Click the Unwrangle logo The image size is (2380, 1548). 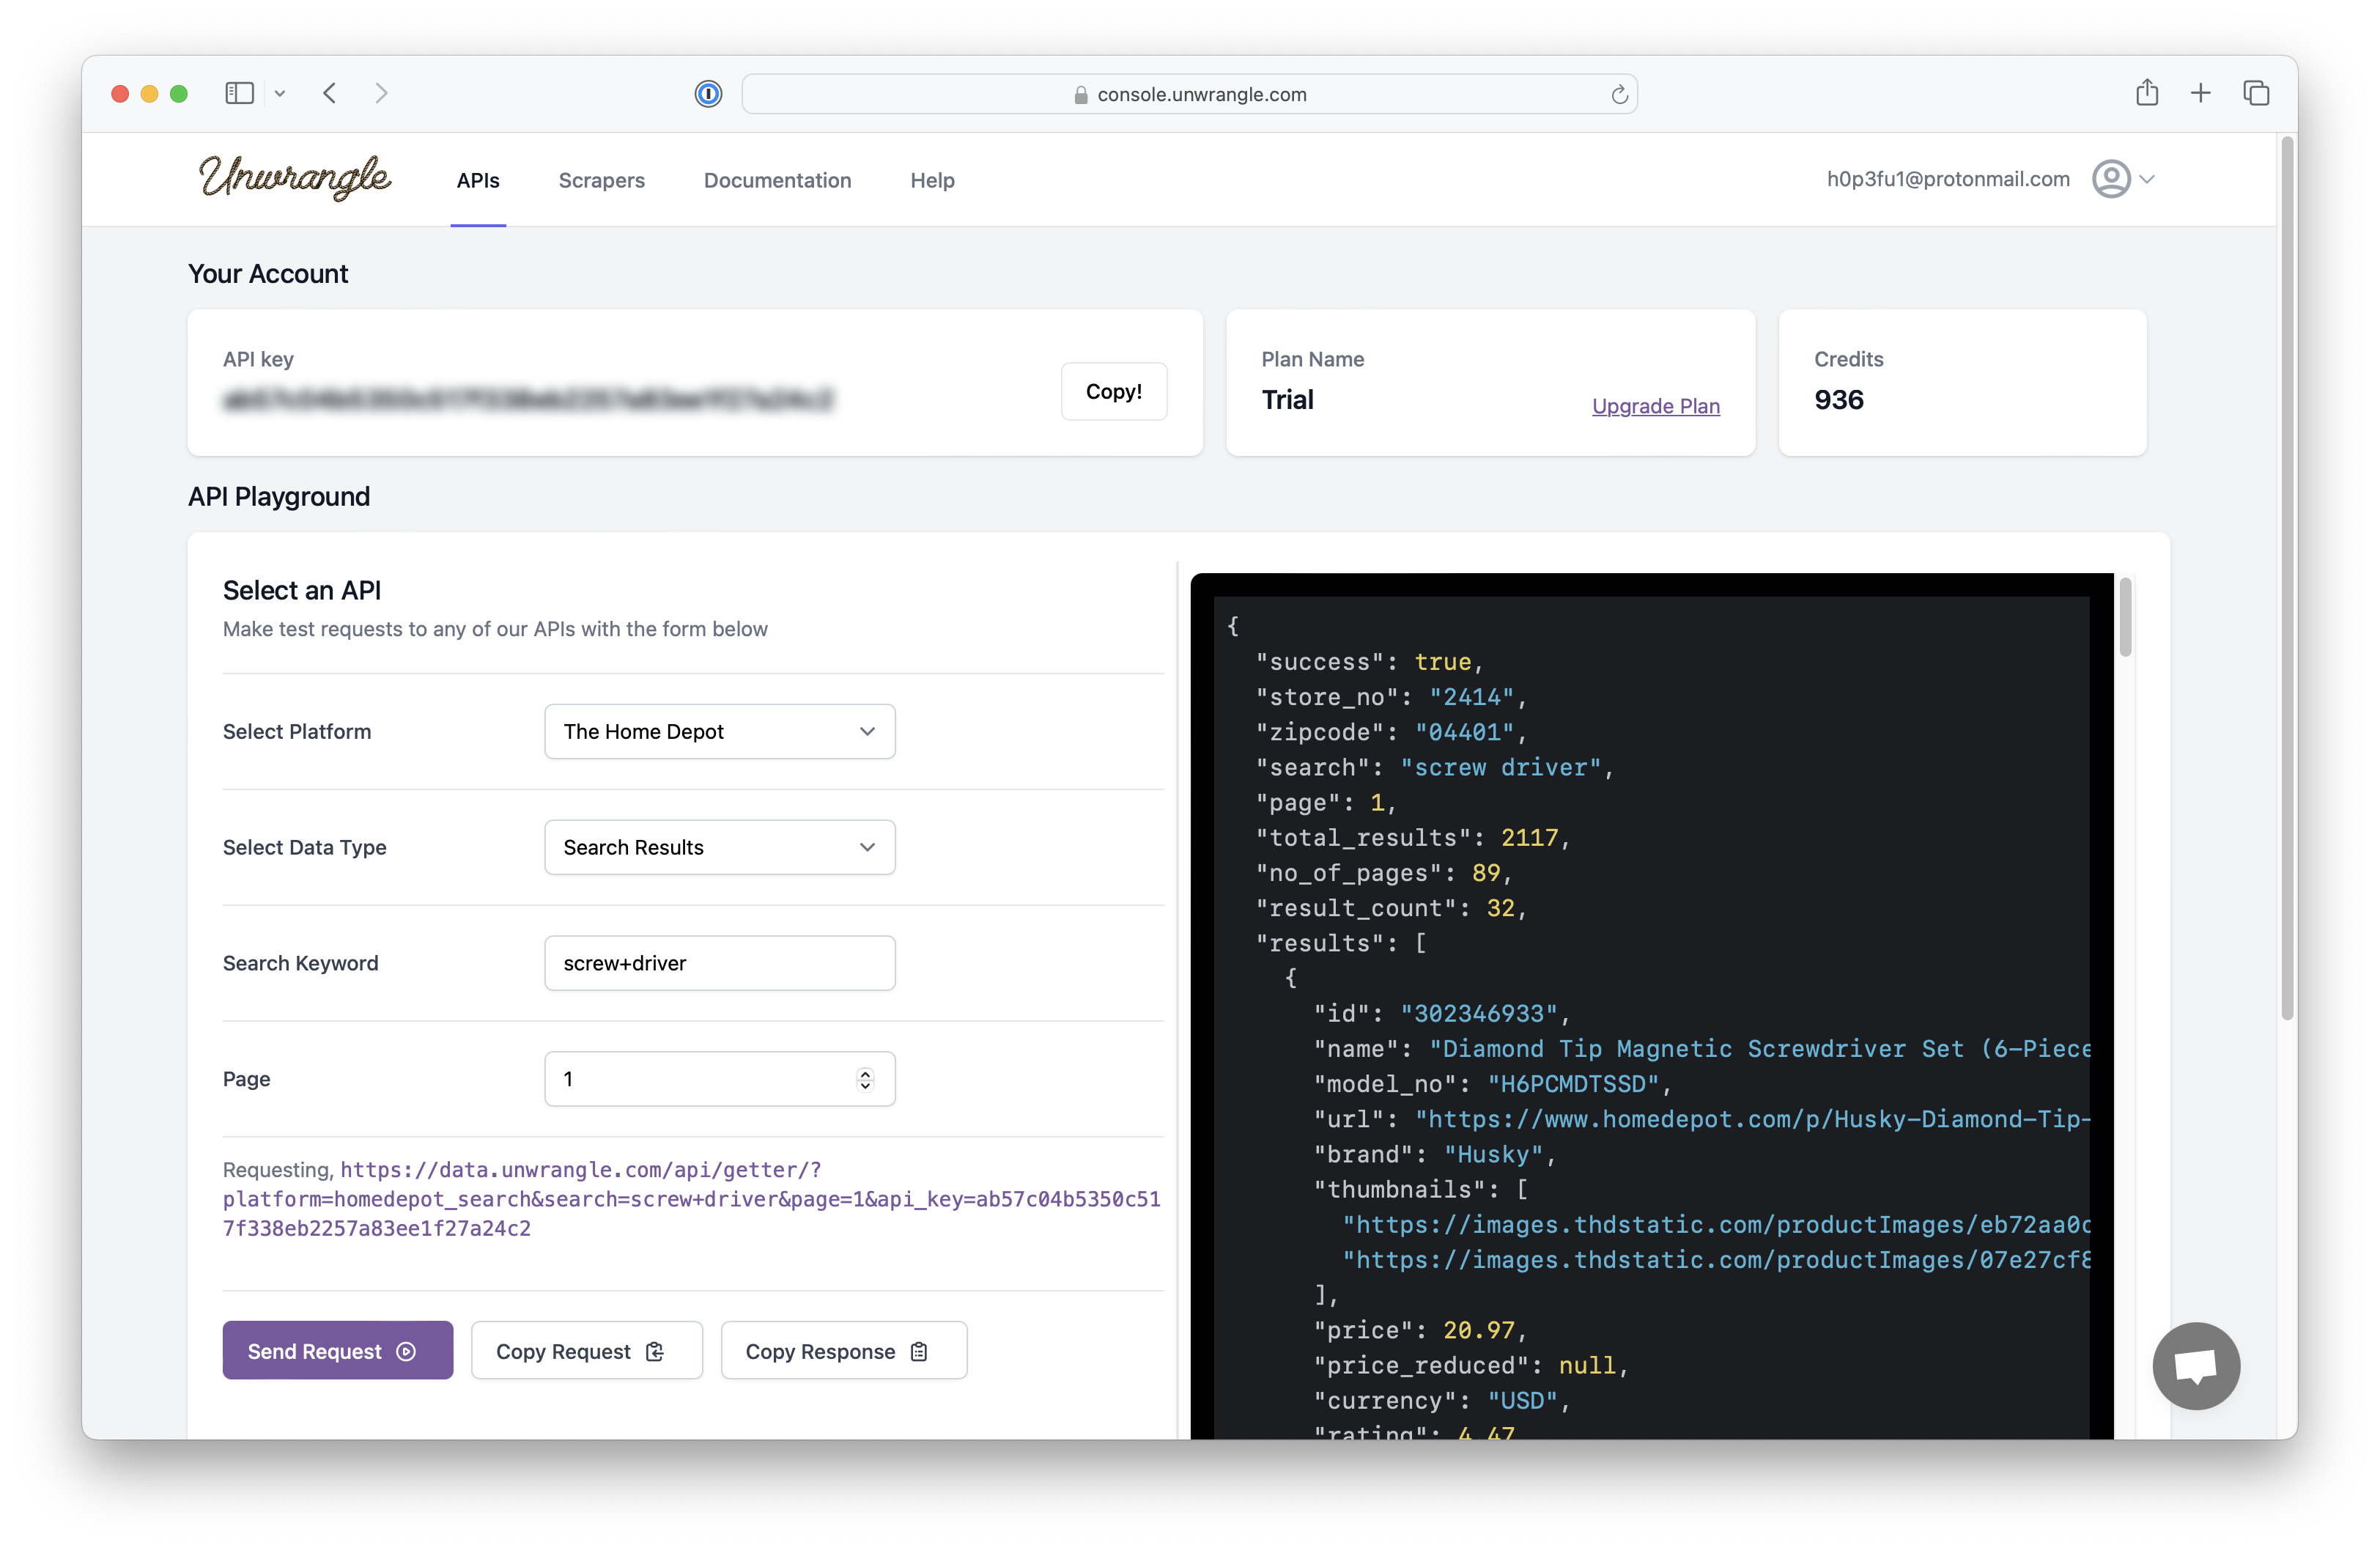295,178
